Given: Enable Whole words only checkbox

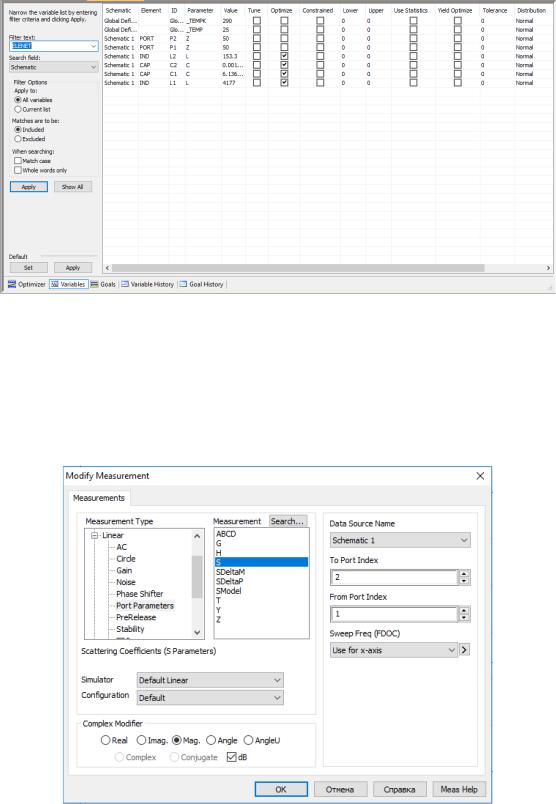Looking at the screenshot, I should [x=18, y=170].
